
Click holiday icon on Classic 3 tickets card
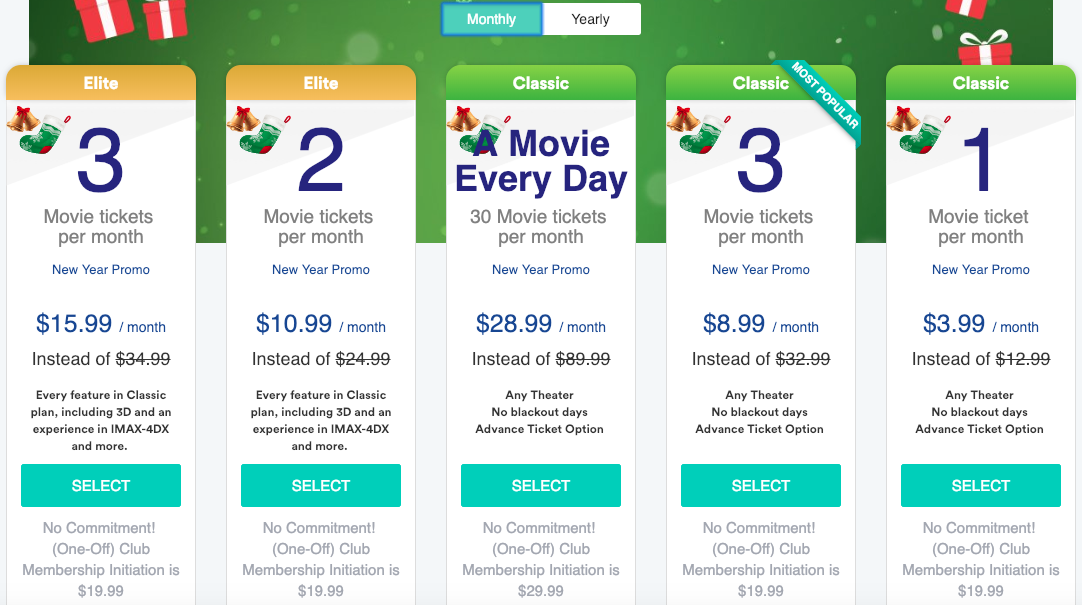tap(700, 133)
